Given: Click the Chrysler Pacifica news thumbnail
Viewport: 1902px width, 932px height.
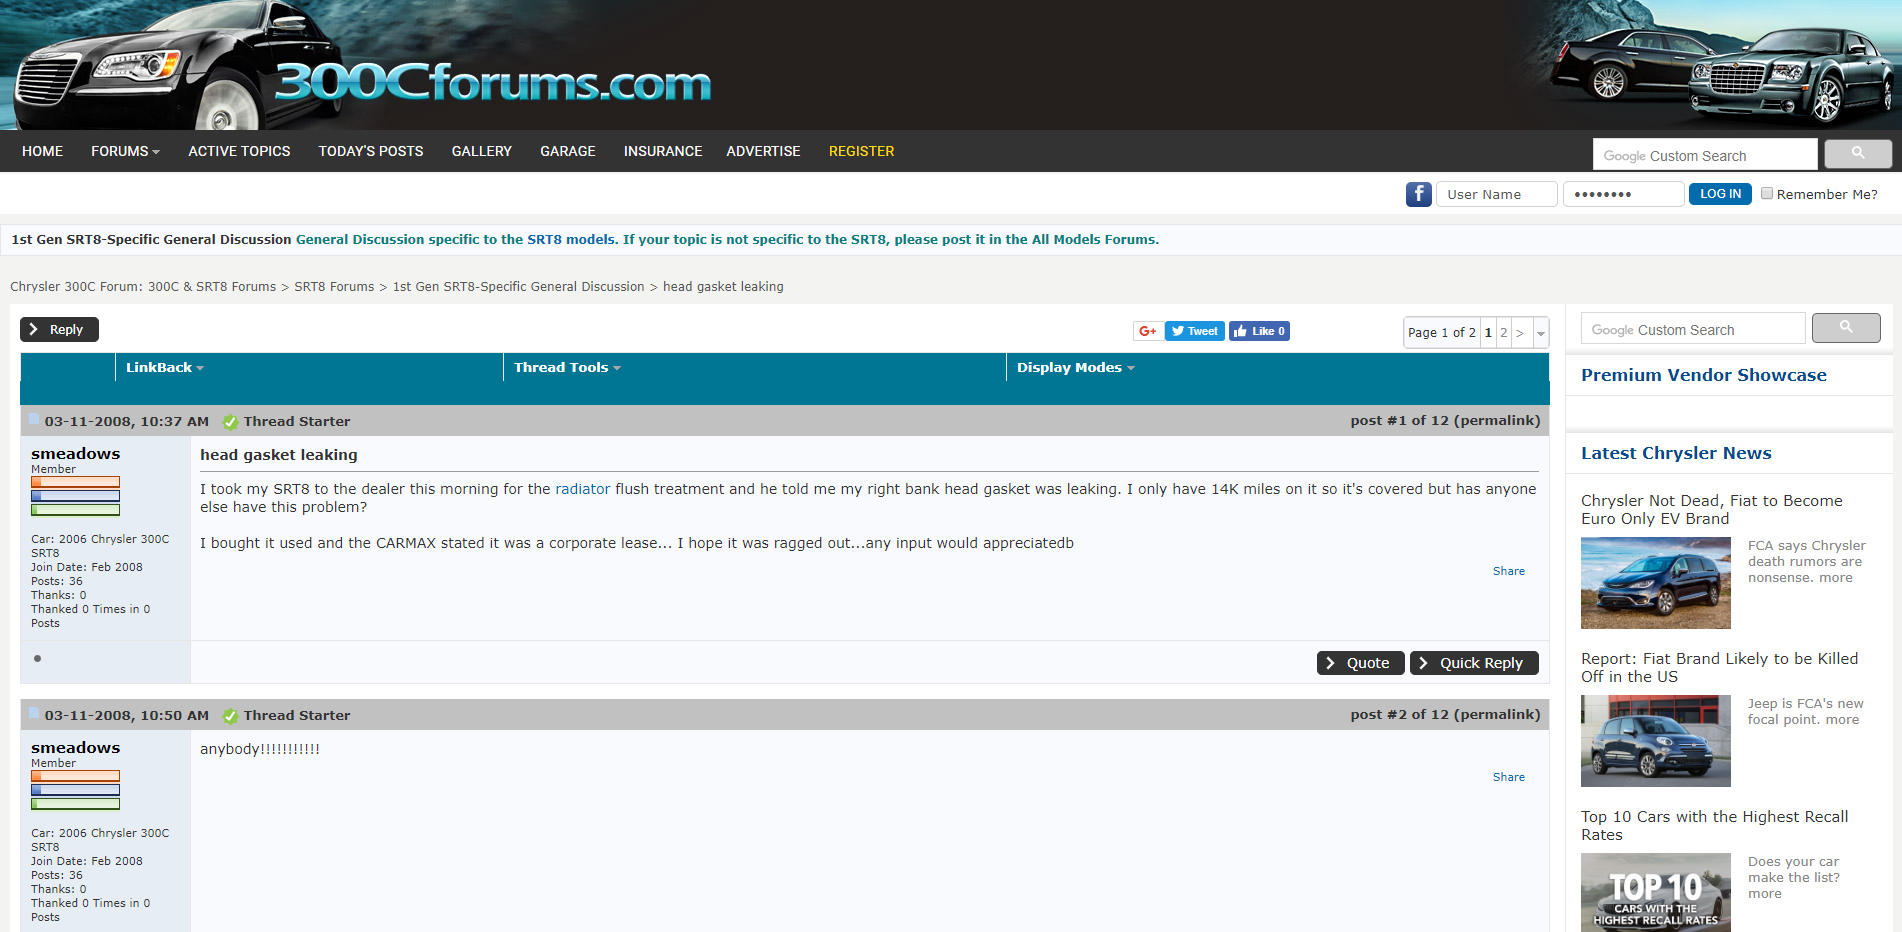Looking at the screenshot, I should pos(1655,583).
